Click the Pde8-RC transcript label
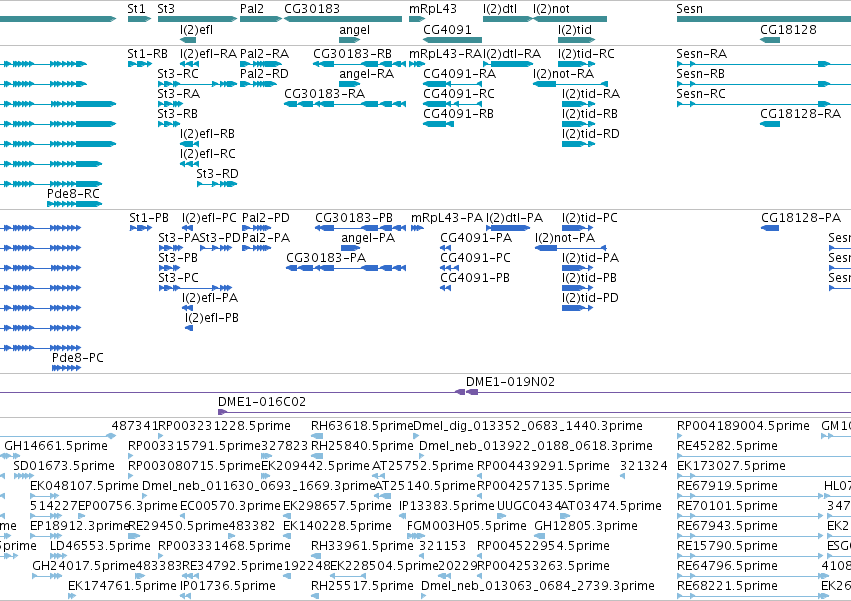 [x=73, y=194]
